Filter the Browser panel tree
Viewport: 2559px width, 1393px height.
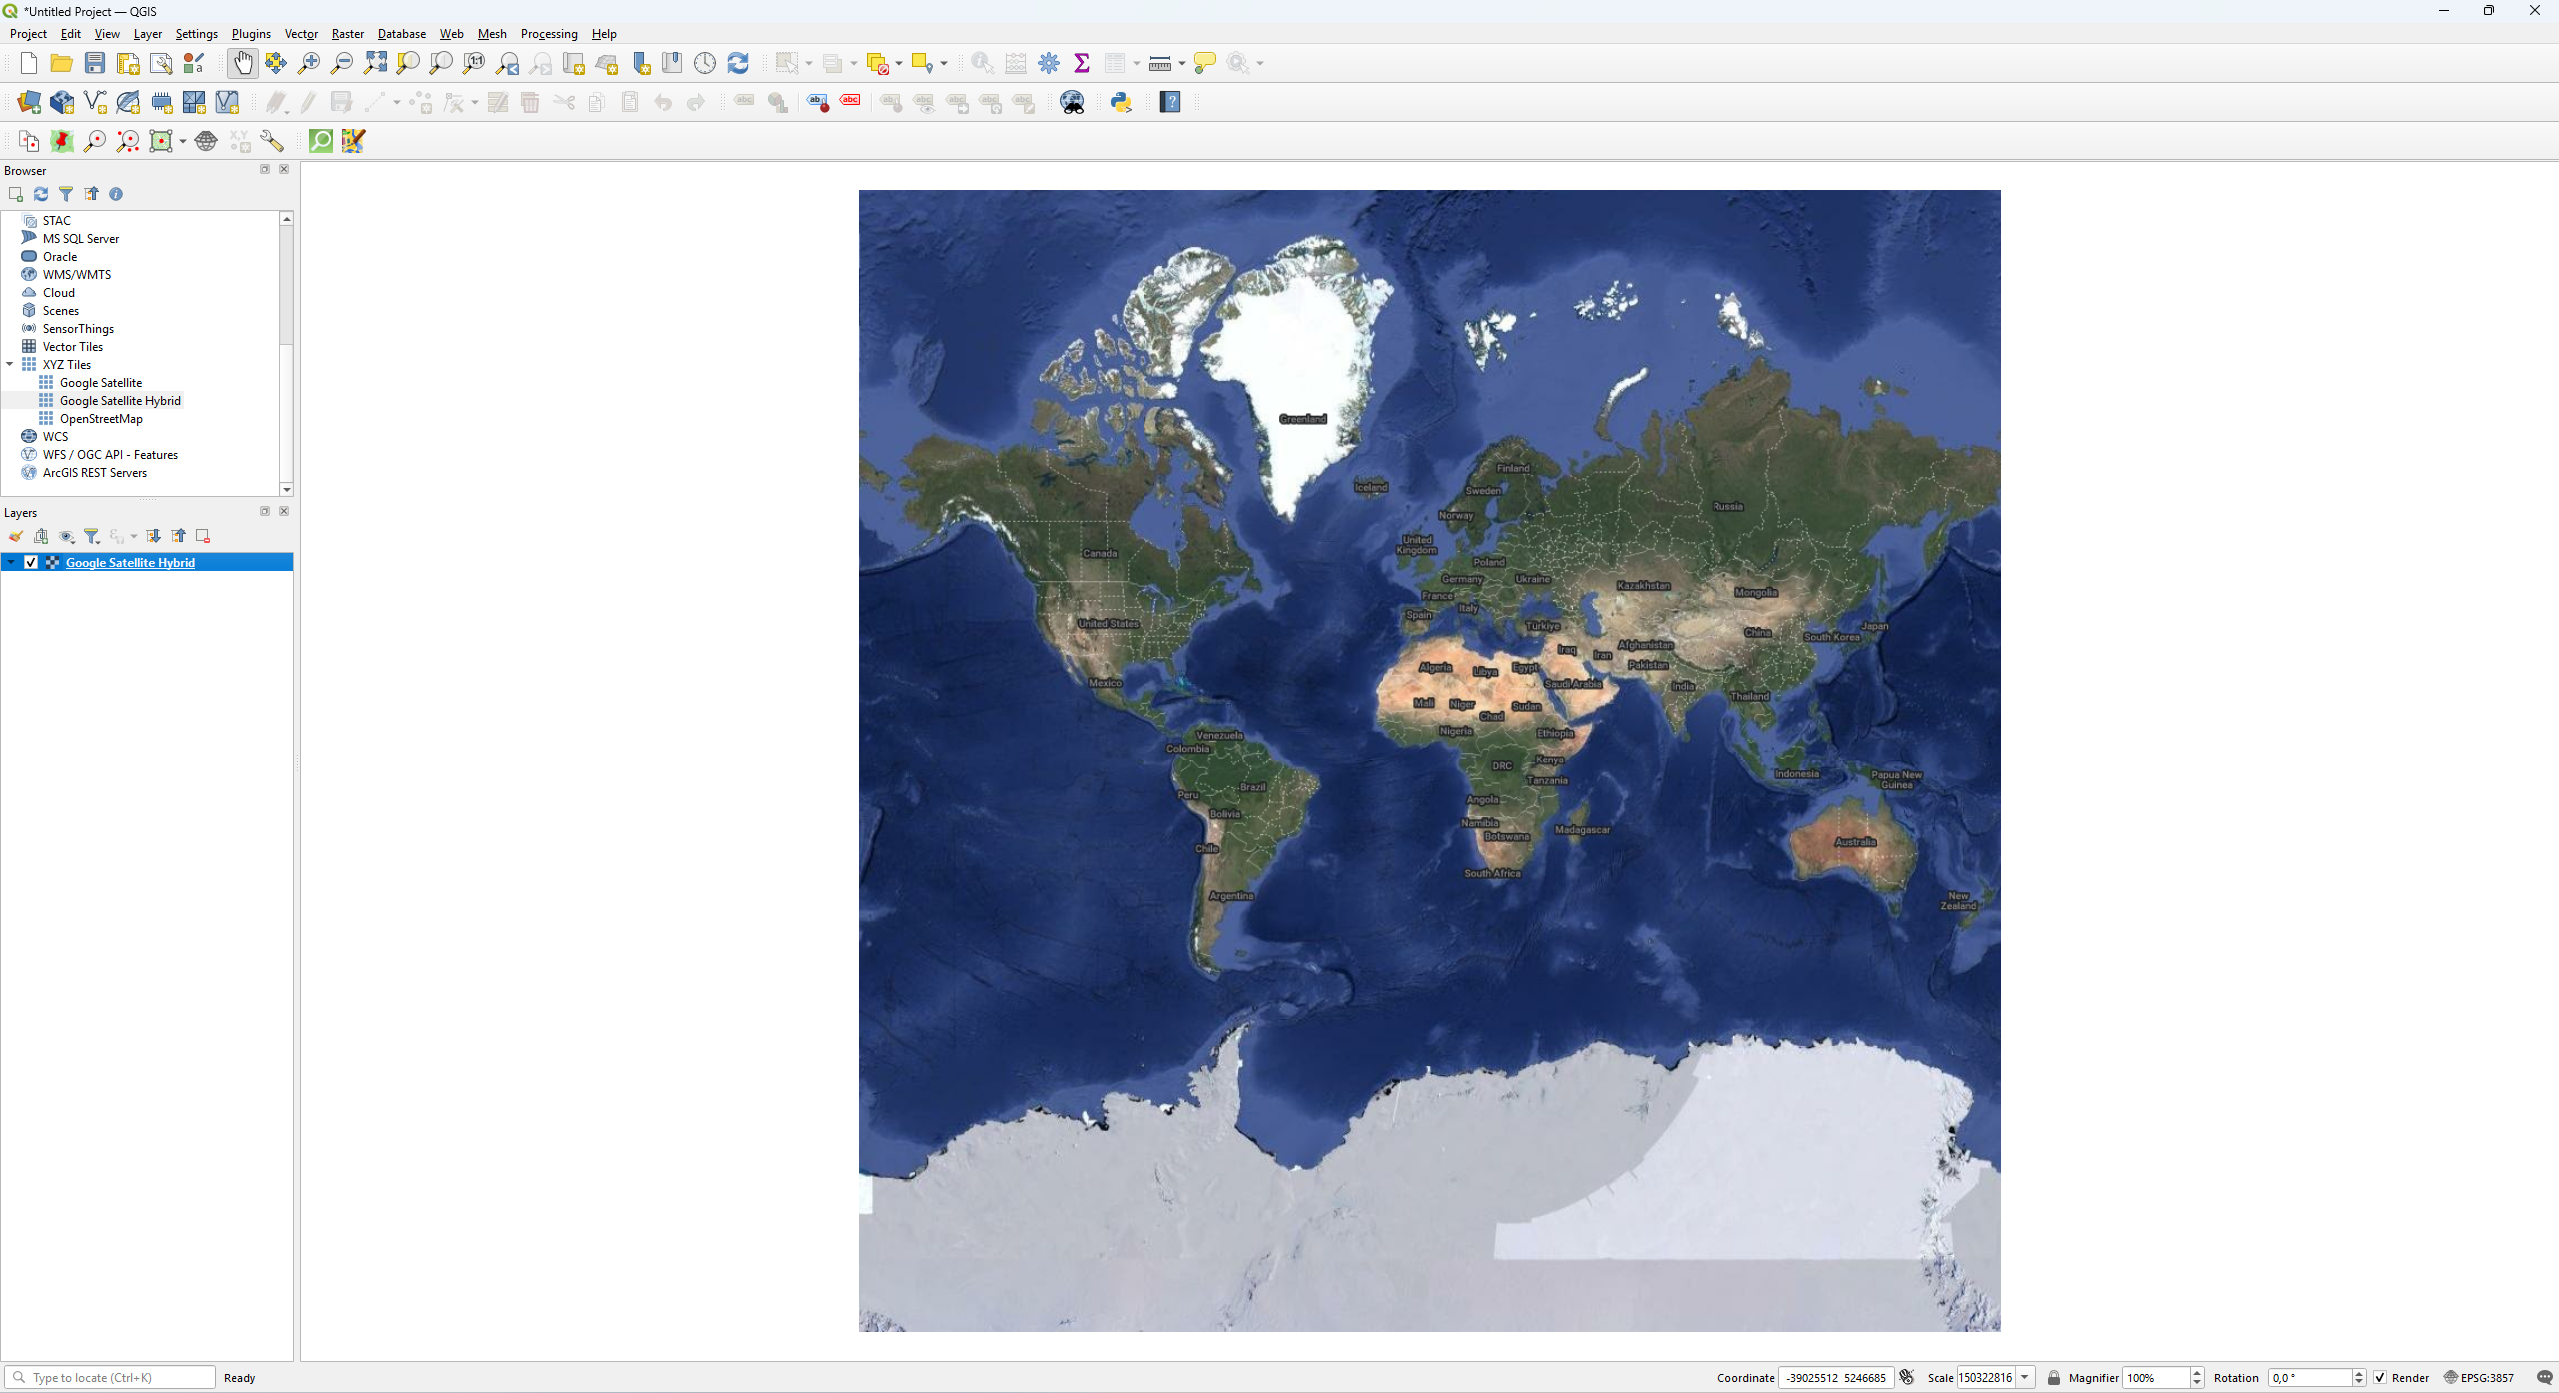(66, 194)
